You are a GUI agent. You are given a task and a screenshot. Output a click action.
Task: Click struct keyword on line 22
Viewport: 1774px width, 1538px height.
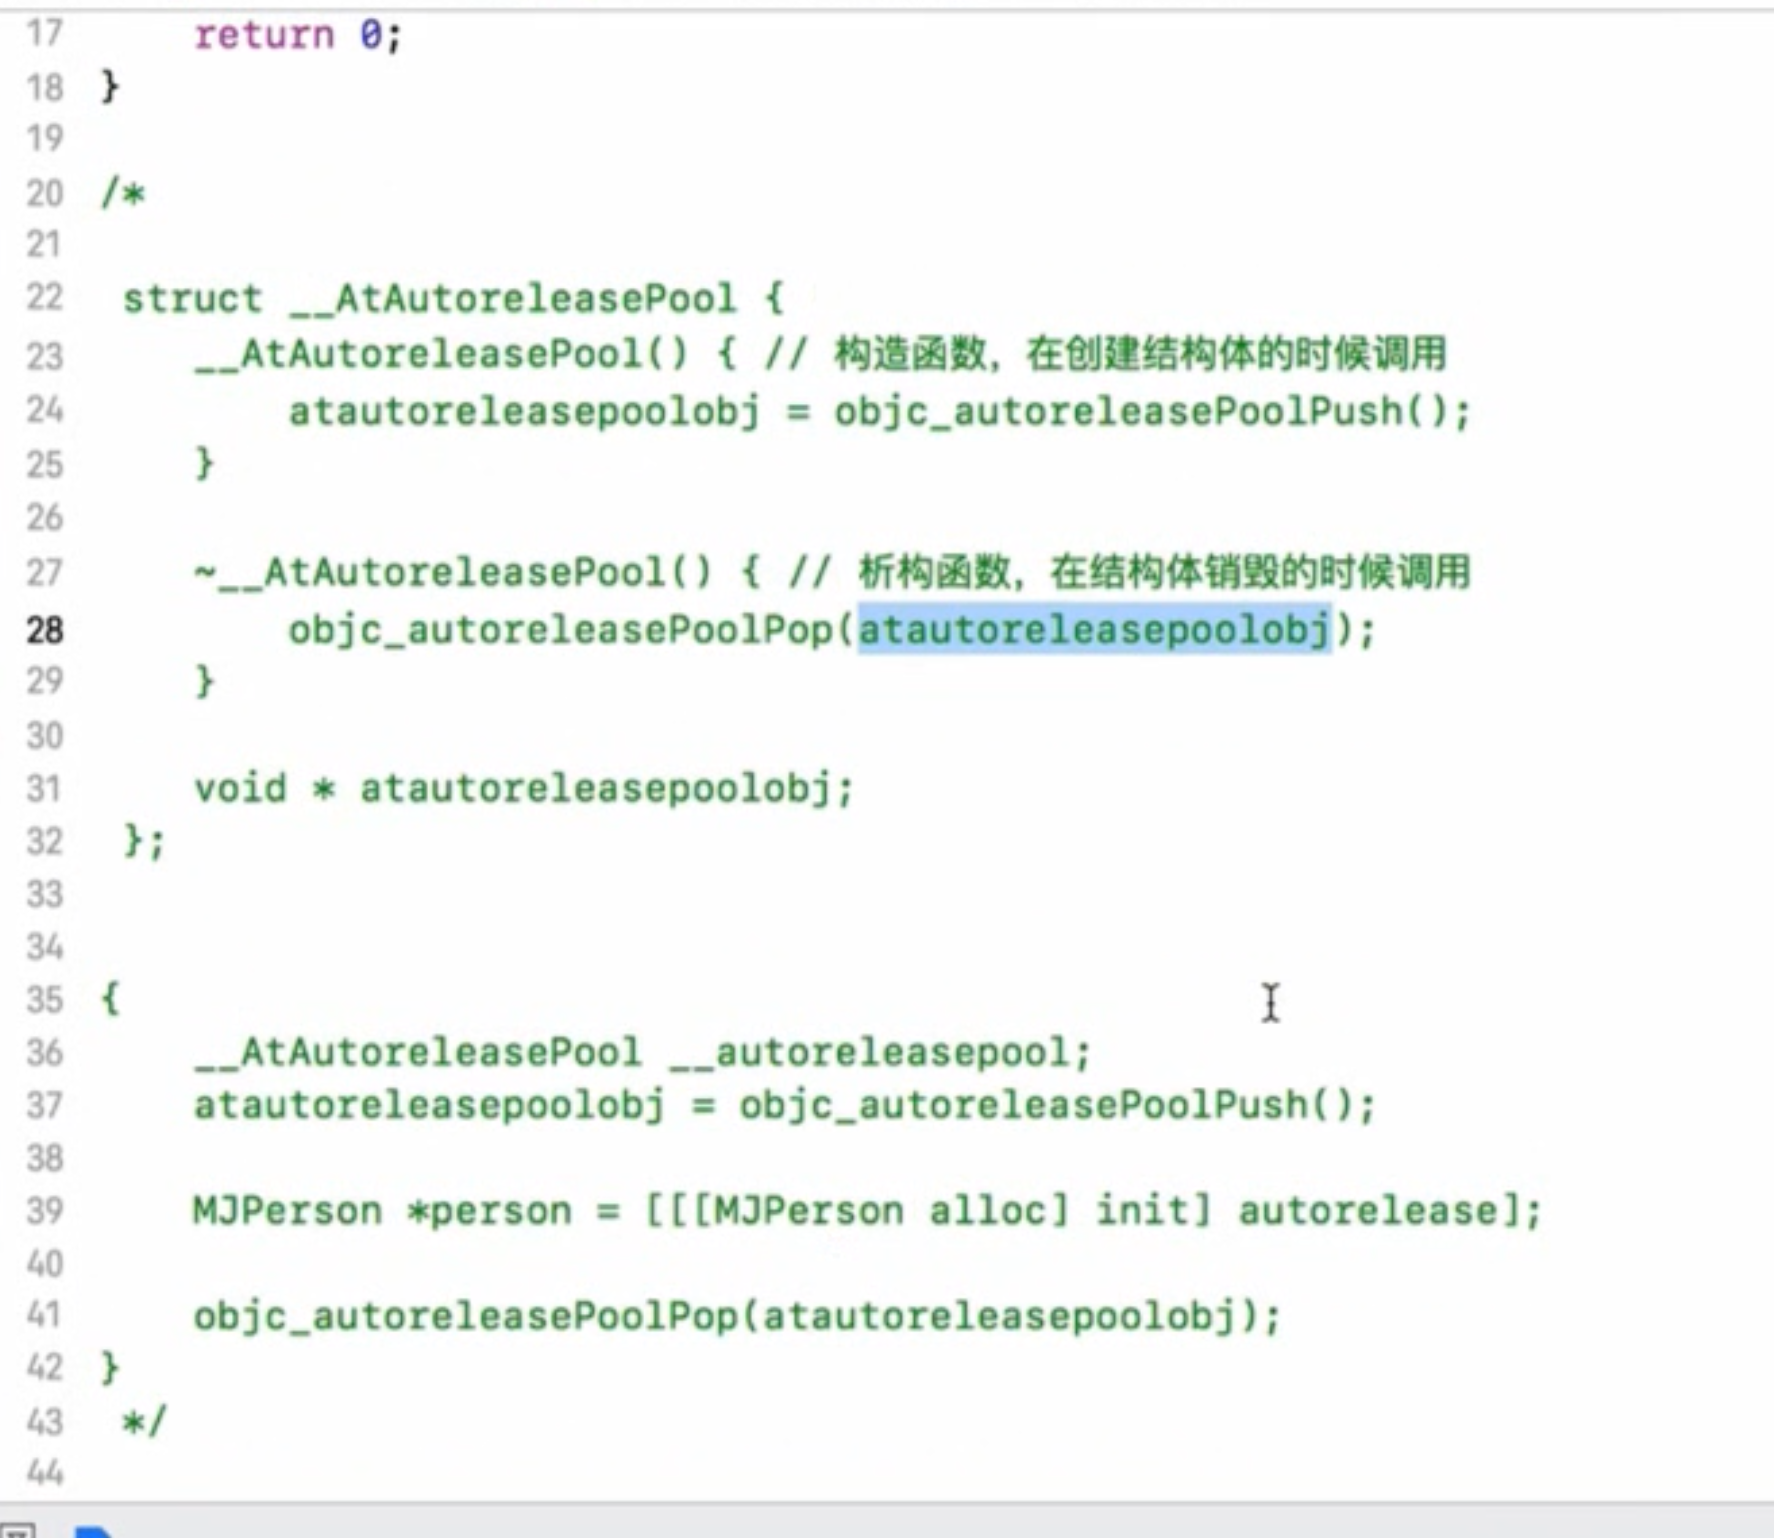(x=192, y=299)
